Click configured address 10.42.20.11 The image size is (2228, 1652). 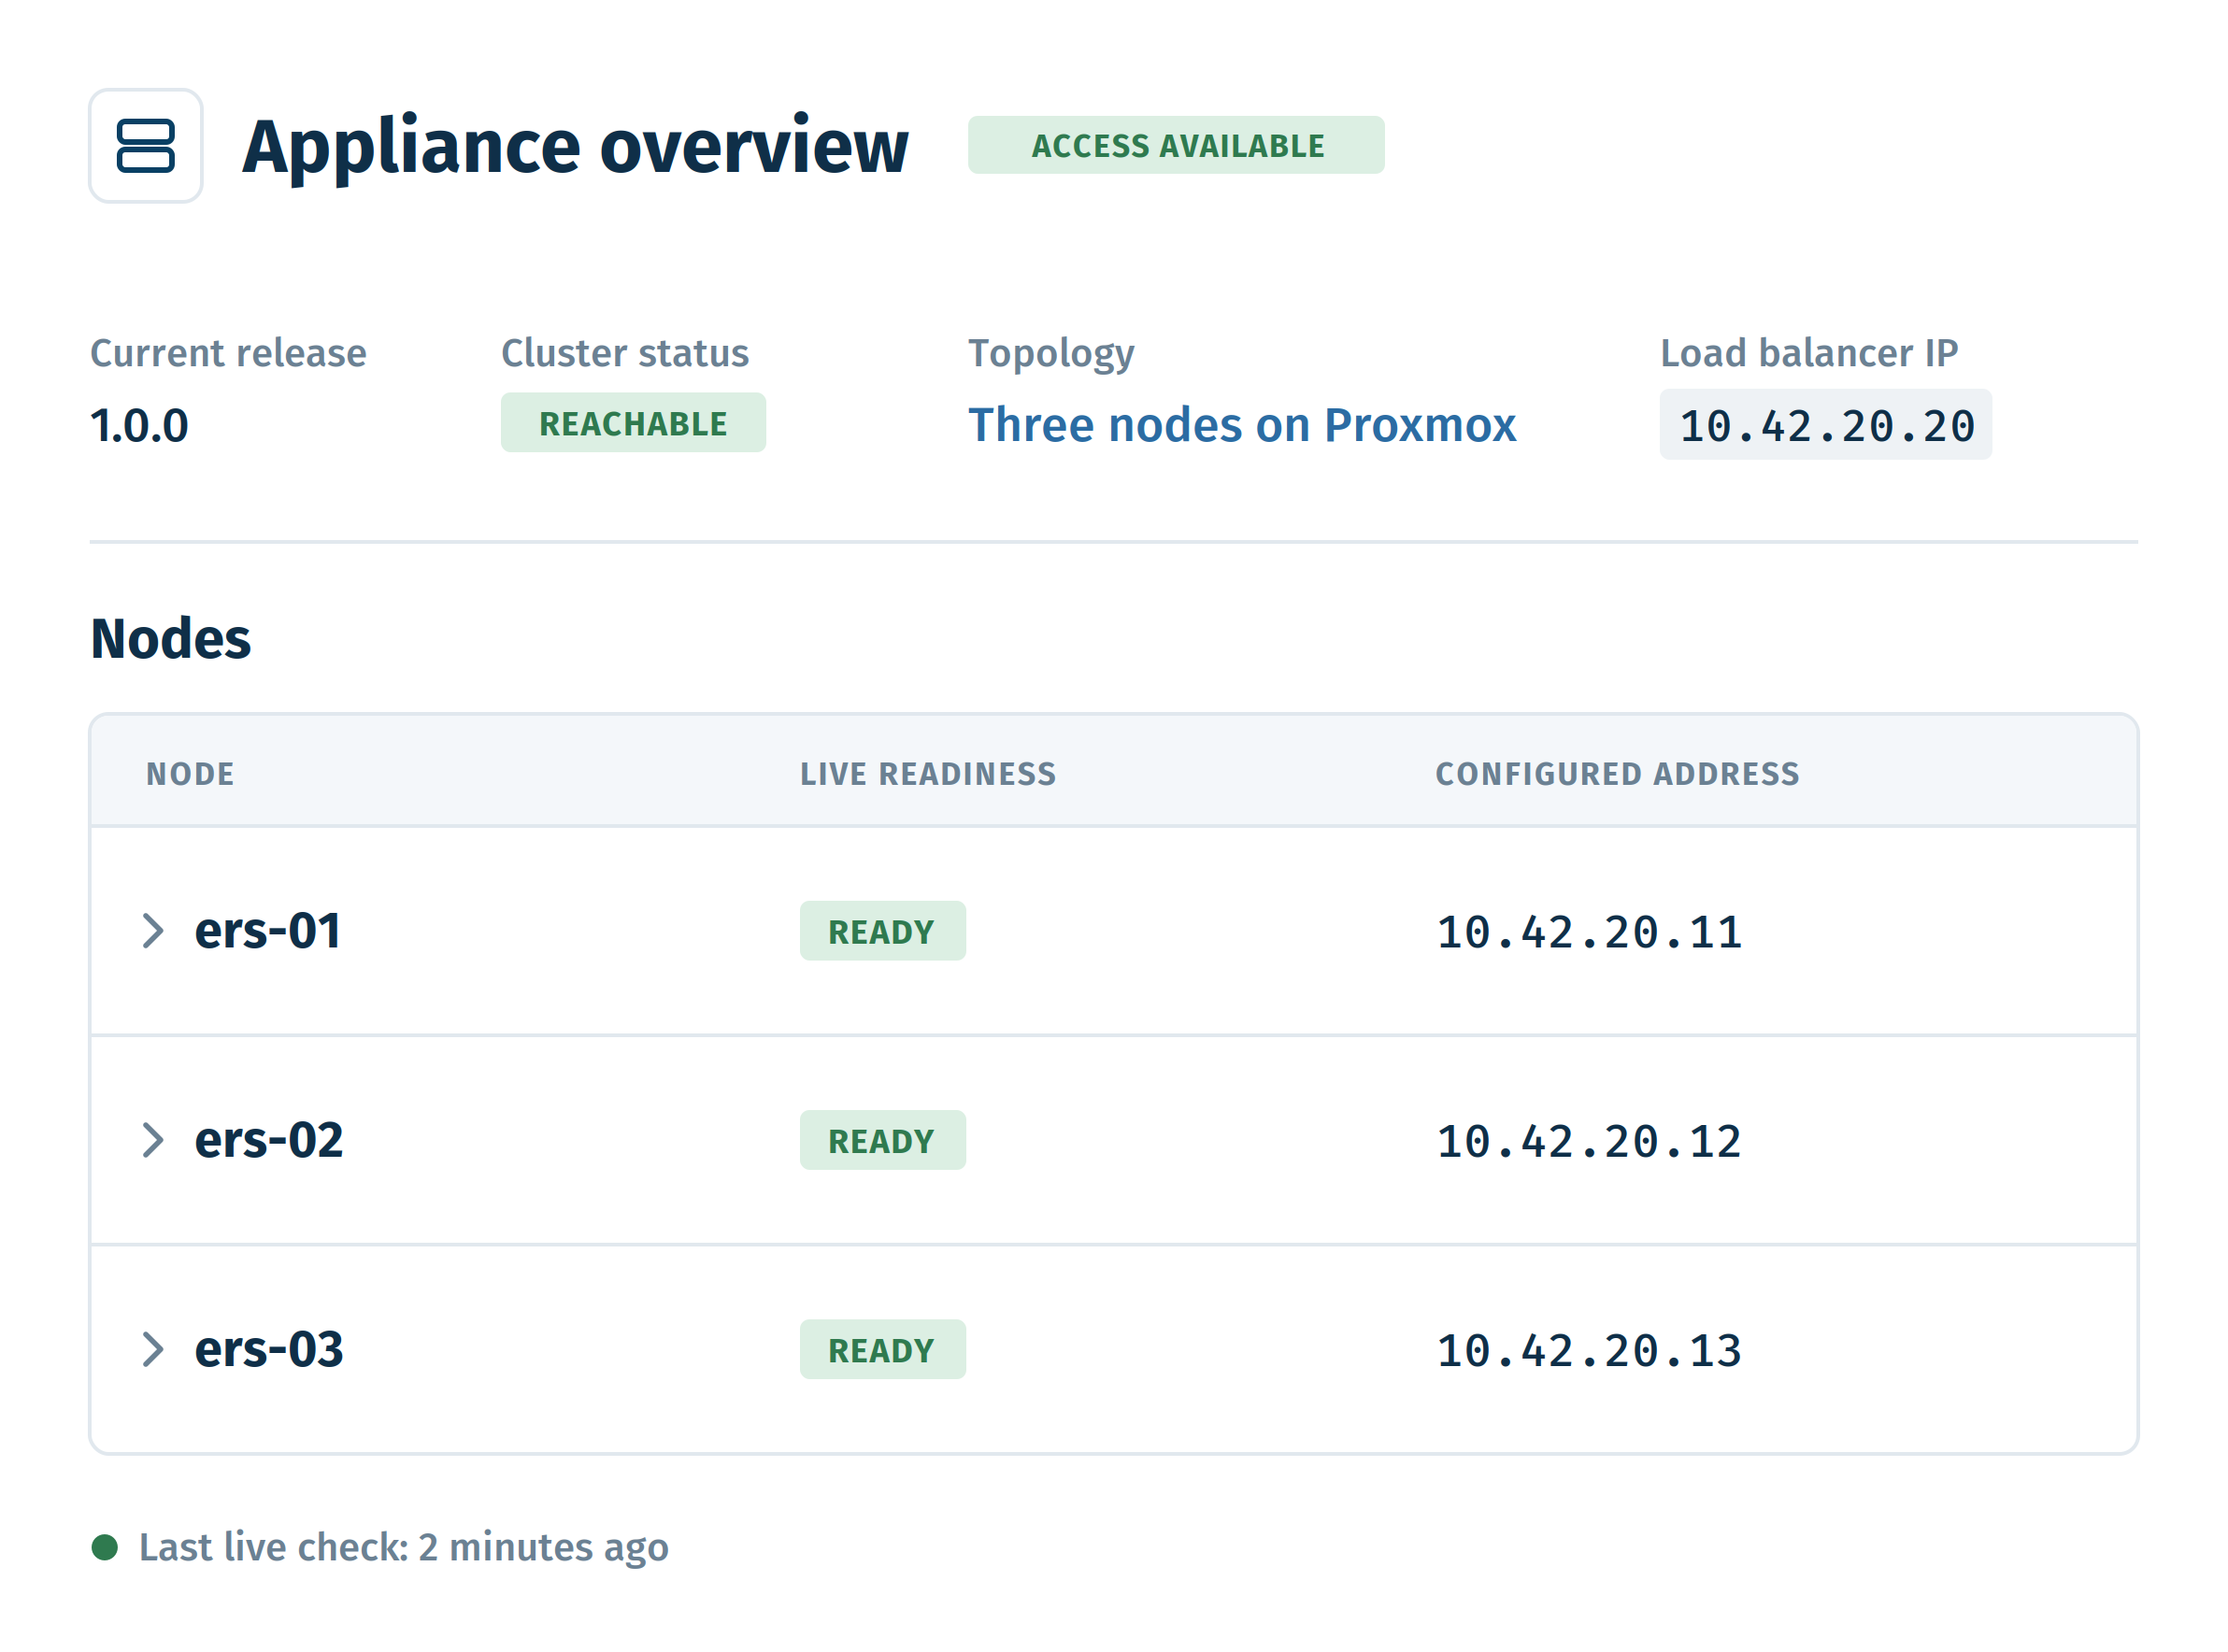(x=1589, y=932)
